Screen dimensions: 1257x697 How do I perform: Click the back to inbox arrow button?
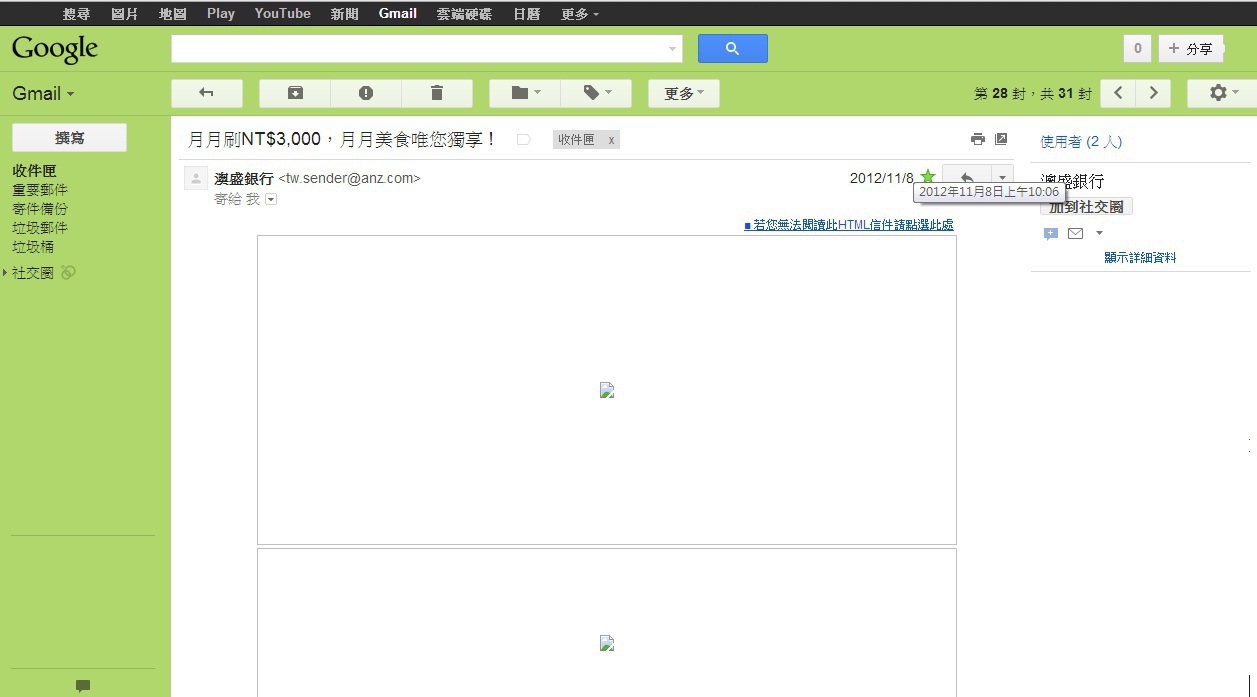tap(206, 93)
